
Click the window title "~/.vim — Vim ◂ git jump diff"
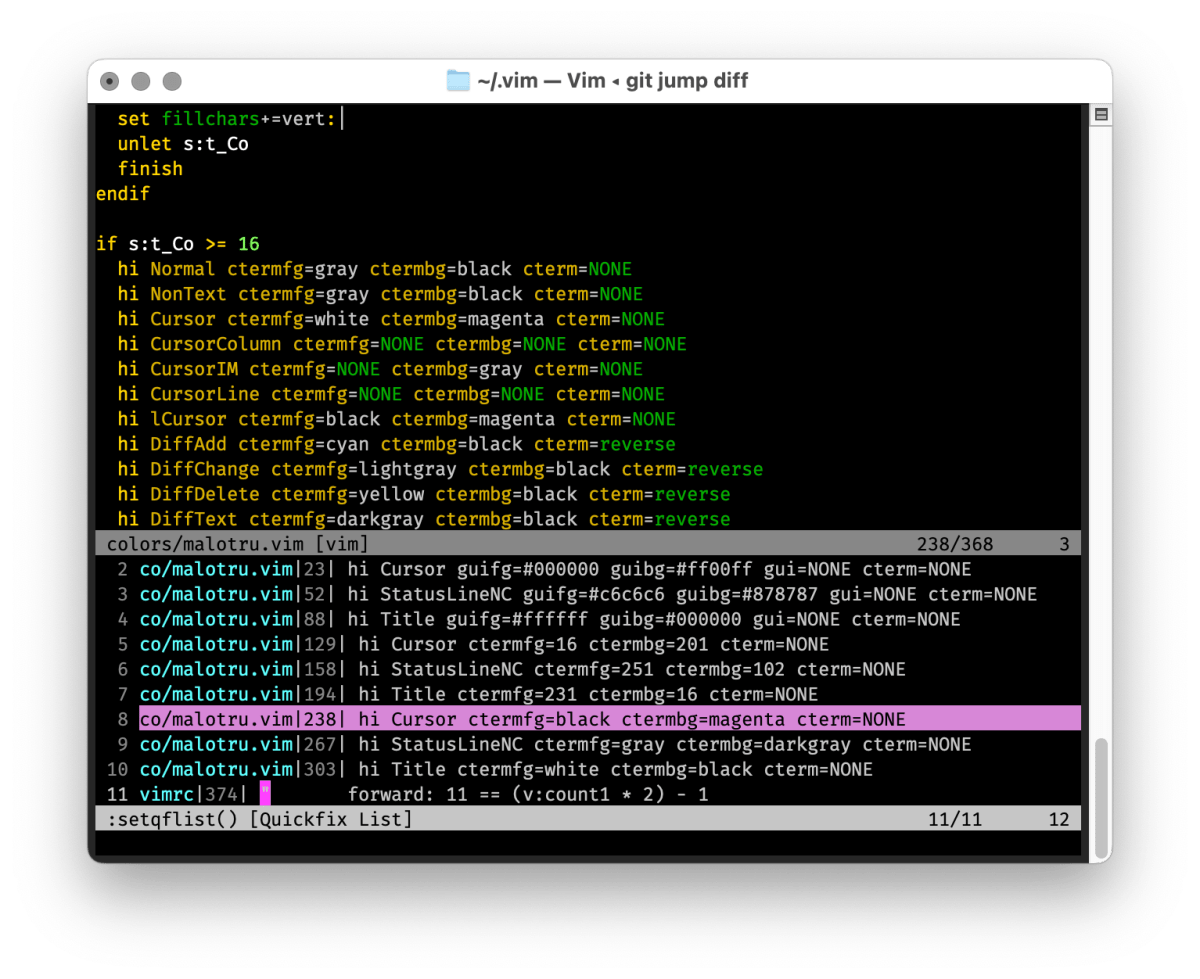pyautogui.click(x=612, y=81)
